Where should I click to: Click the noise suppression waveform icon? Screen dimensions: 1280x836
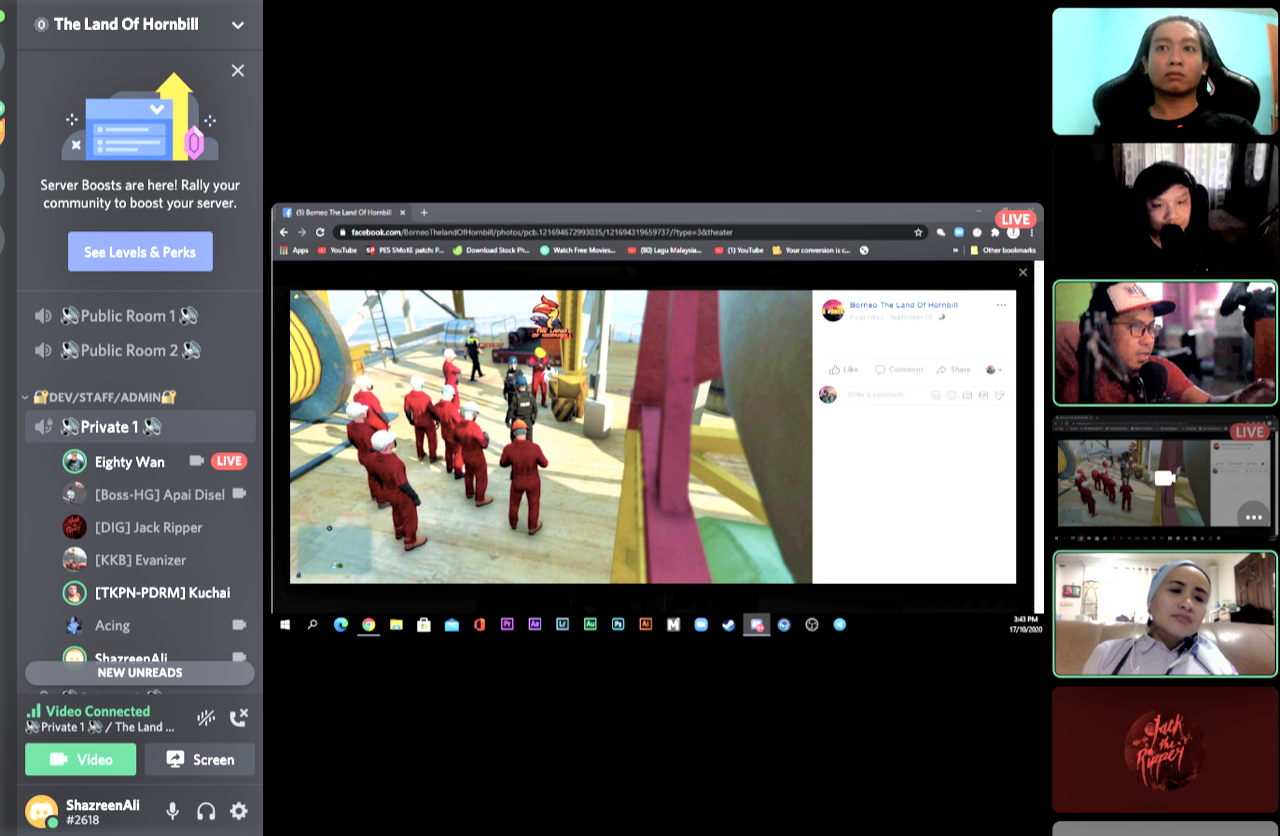point(206,718)
